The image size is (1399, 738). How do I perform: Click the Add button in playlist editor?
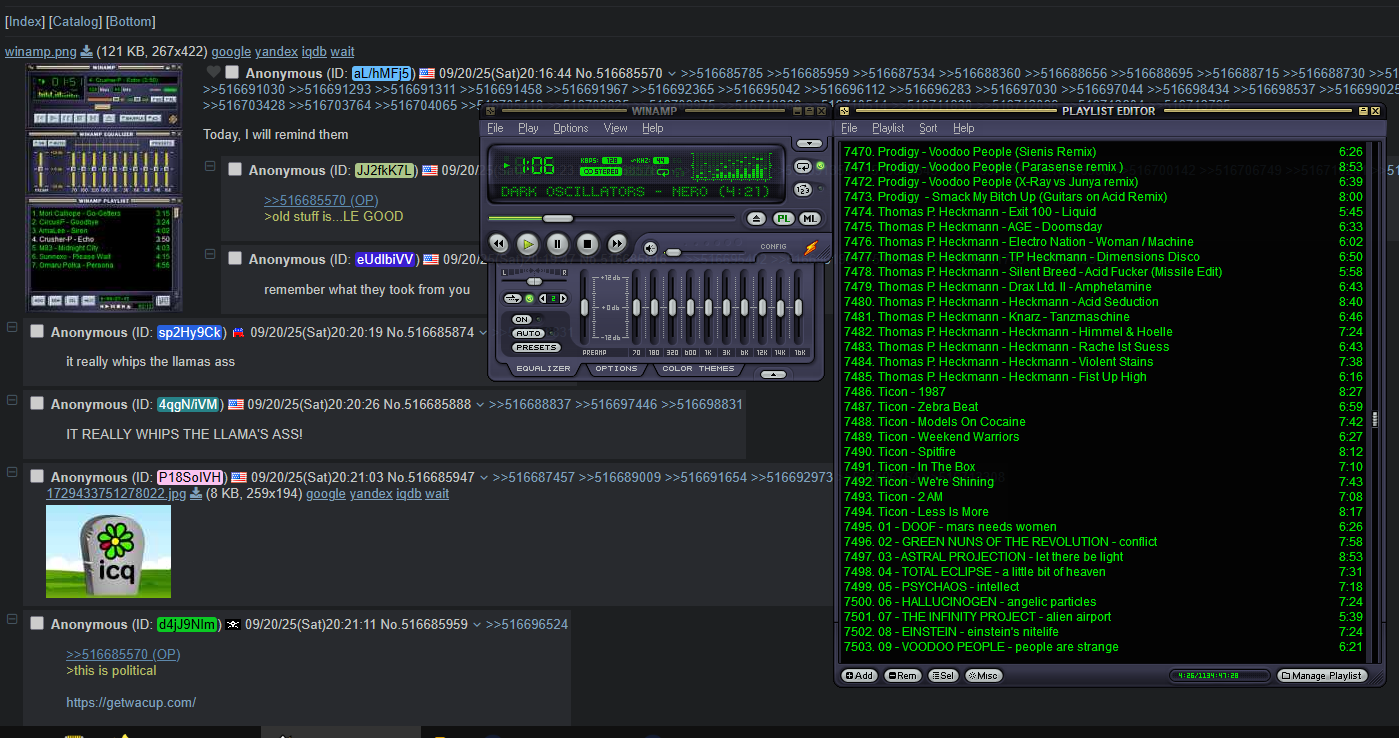pyautogui.click(x=859, y=676)
